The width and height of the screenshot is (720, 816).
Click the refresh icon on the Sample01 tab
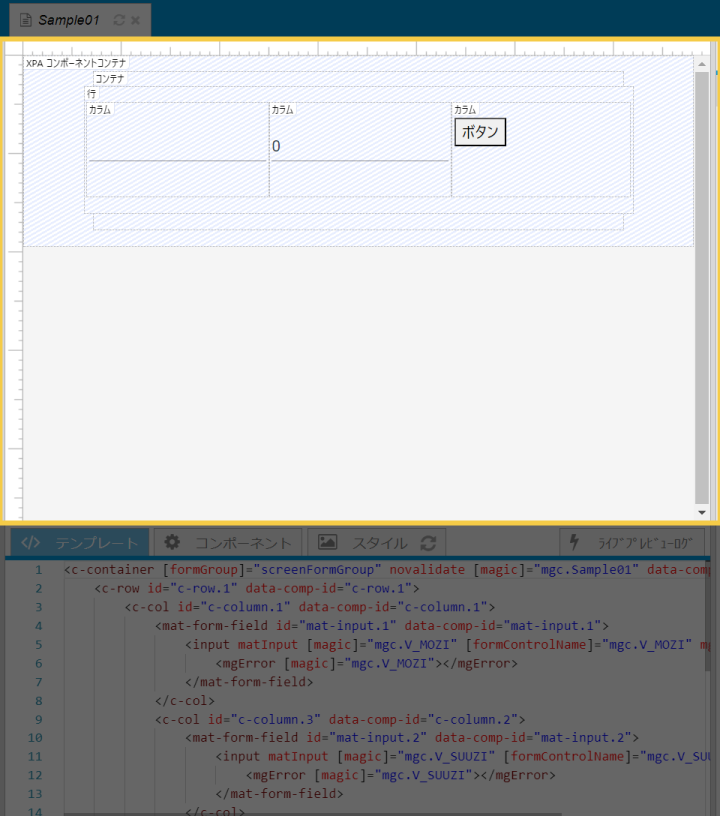tap(119, 20)
